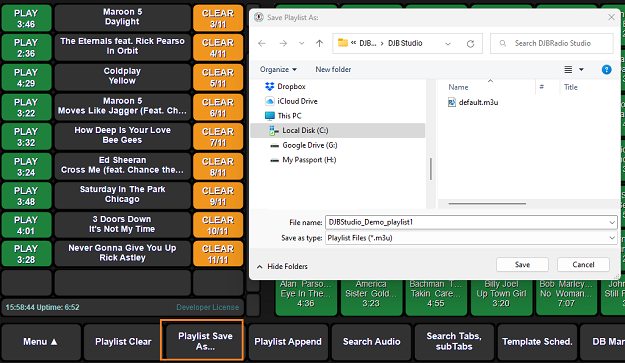This screenshot has height=363, width=625.
Task: Select Saturday In The Park Chicago entry
Action: [122, 195]
